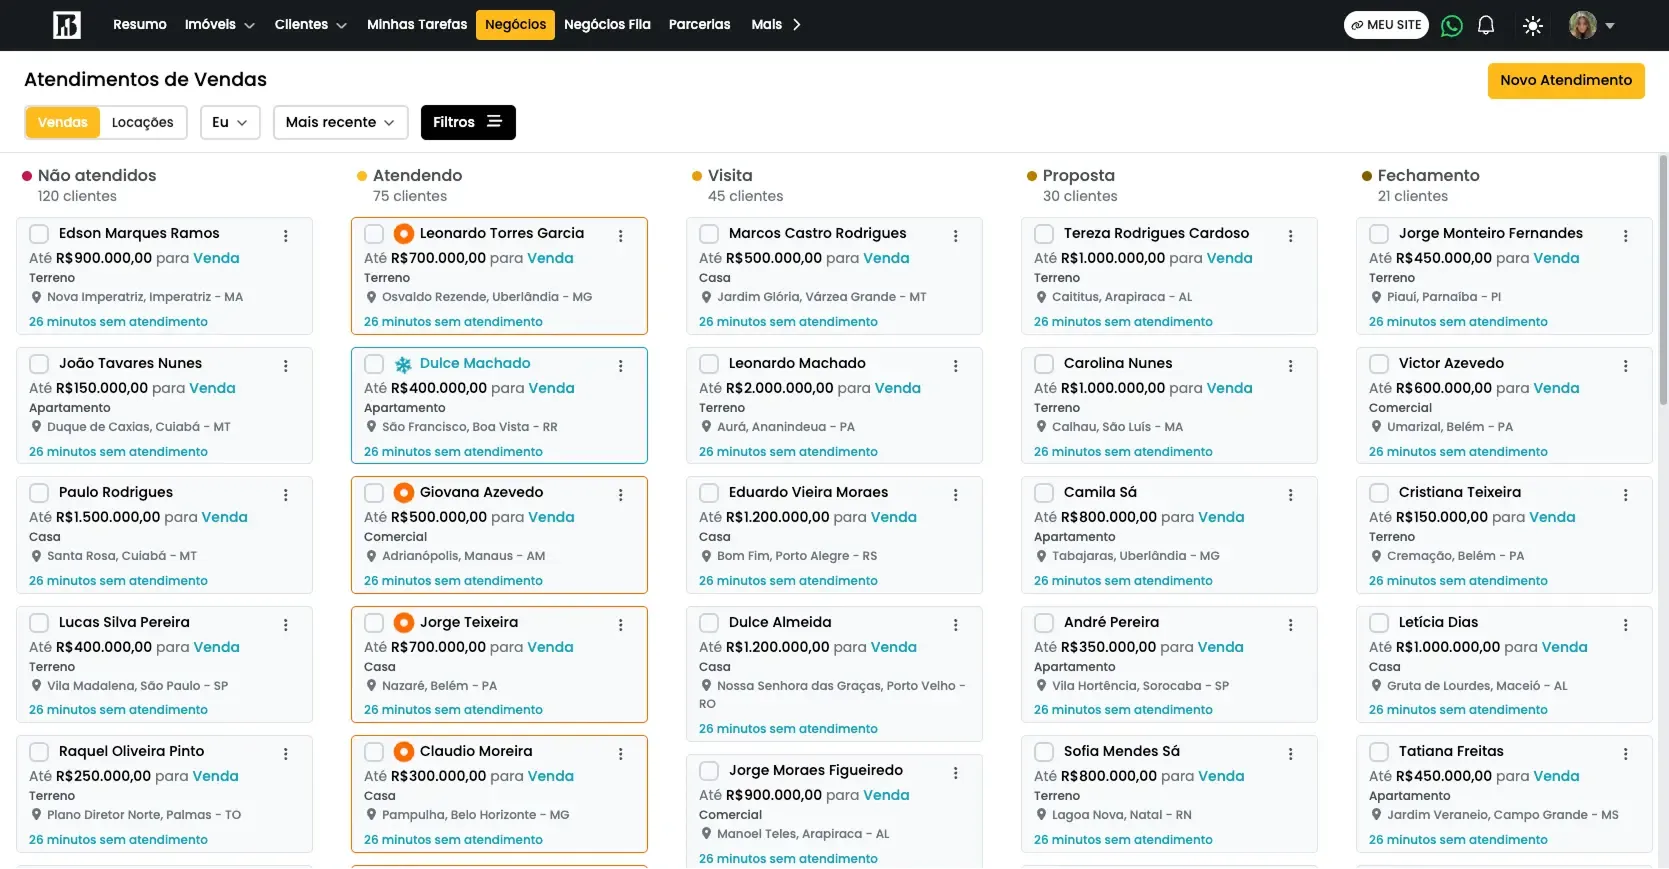Open the user avatar profile menu
Viewport: 1669px width, 869px height.
click(1583, 25)
